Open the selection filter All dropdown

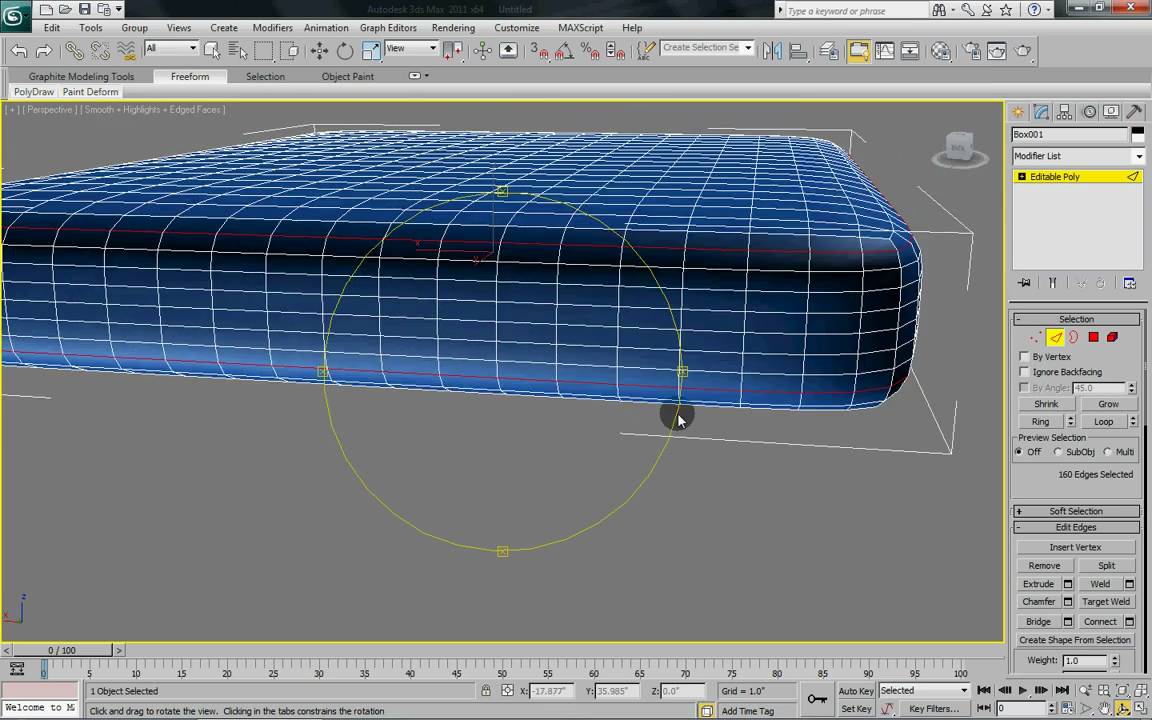pyautogui.click(x=171, y=48)
